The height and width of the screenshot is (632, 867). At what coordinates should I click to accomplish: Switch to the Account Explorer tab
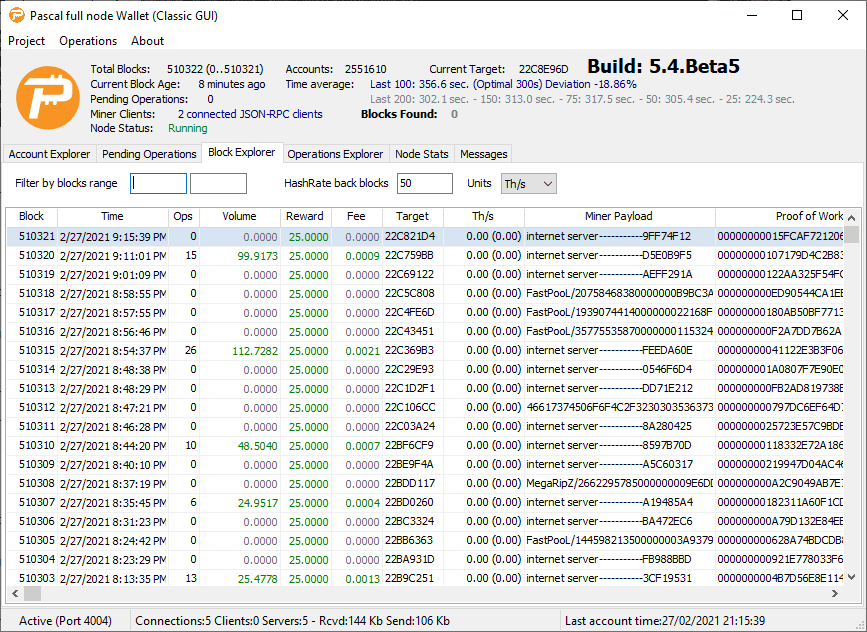click(x=49, y=154)
